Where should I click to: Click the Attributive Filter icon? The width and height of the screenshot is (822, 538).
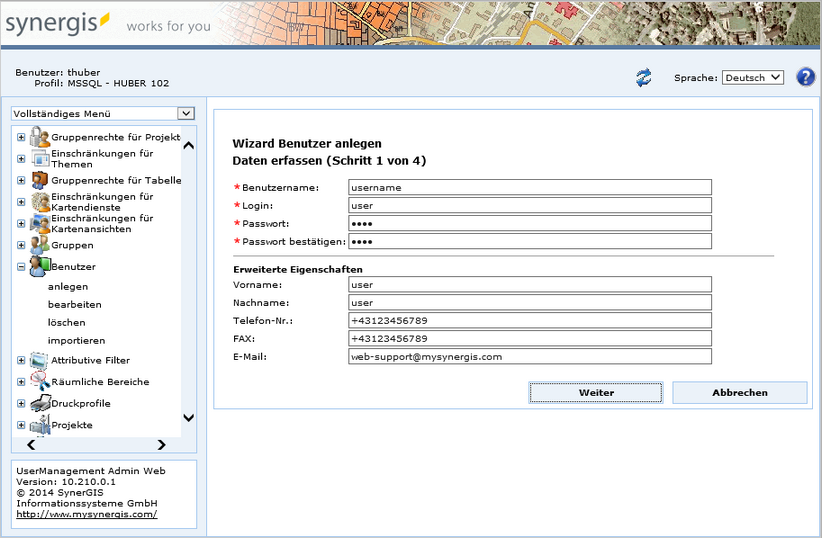pyautogui.click(x=39, y=360)
